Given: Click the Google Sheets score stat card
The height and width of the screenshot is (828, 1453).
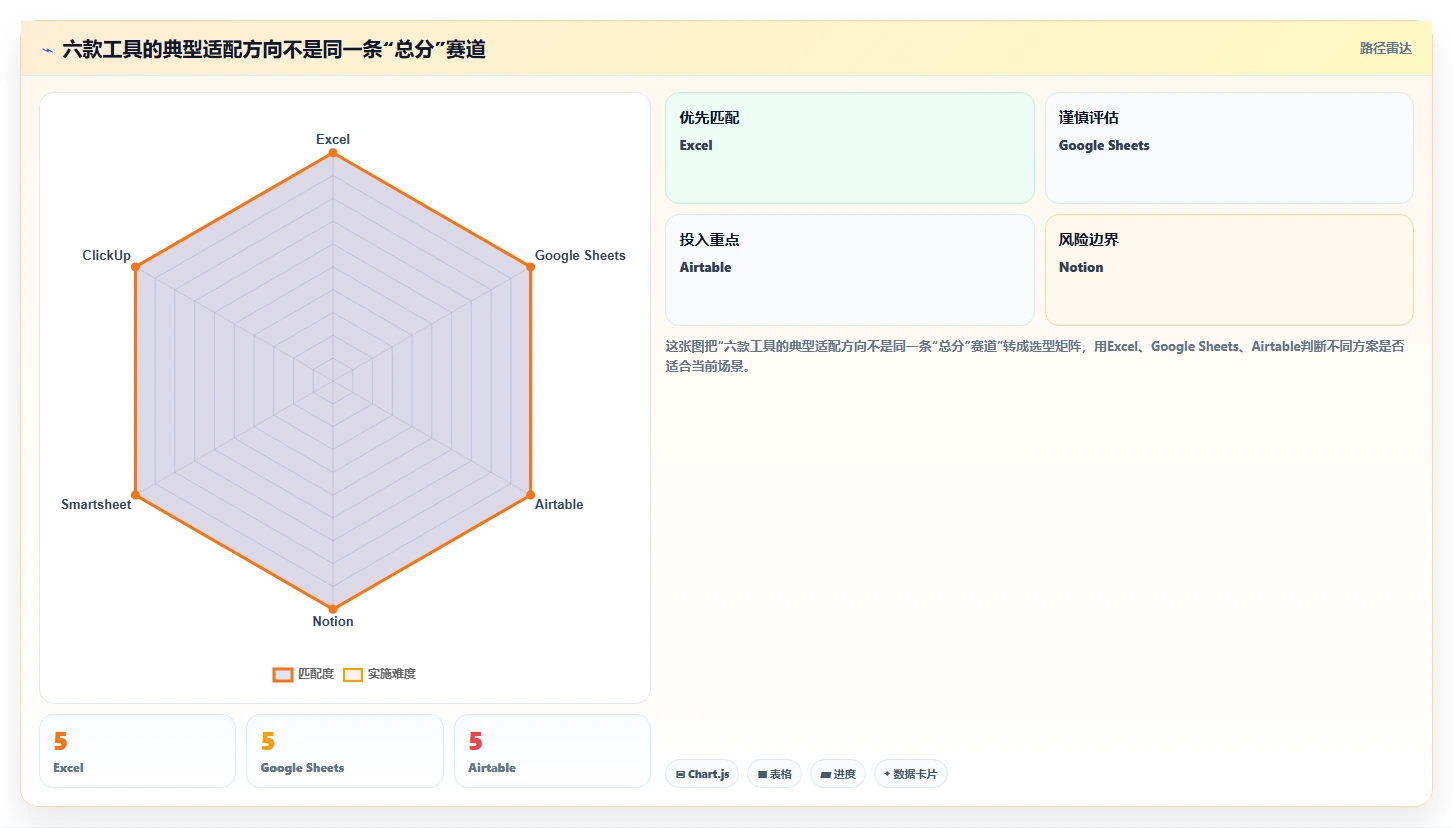Looking at the screenshot, I should pyautogui.click(x=344, y=751).
